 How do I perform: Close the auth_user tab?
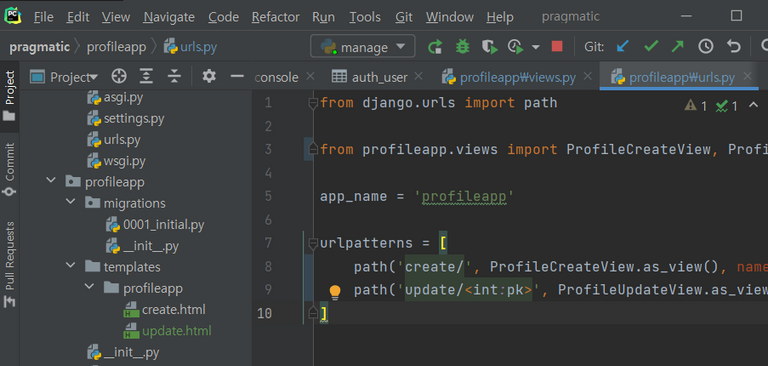pyautogui.click(x=418, y=76)
